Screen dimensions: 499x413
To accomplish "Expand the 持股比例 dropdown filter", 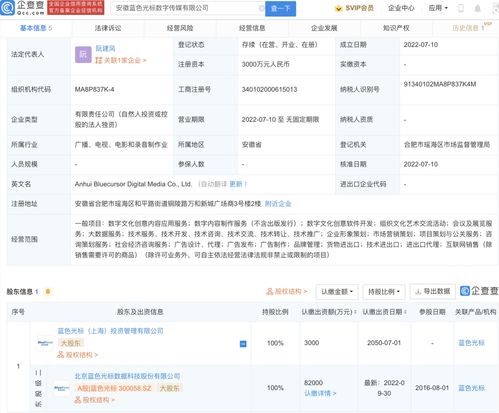I will click(384, 292).
